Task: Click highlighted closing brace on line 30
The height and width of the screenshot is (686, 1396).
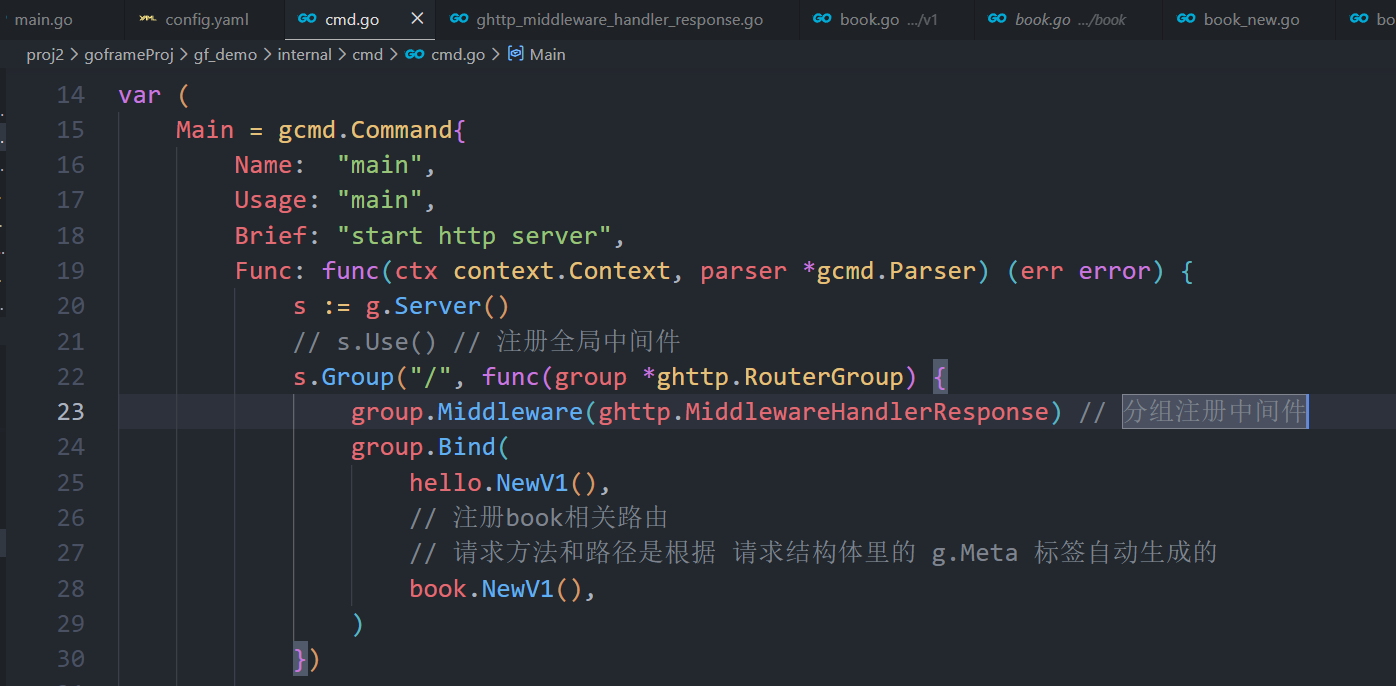Action: point(300,659)
